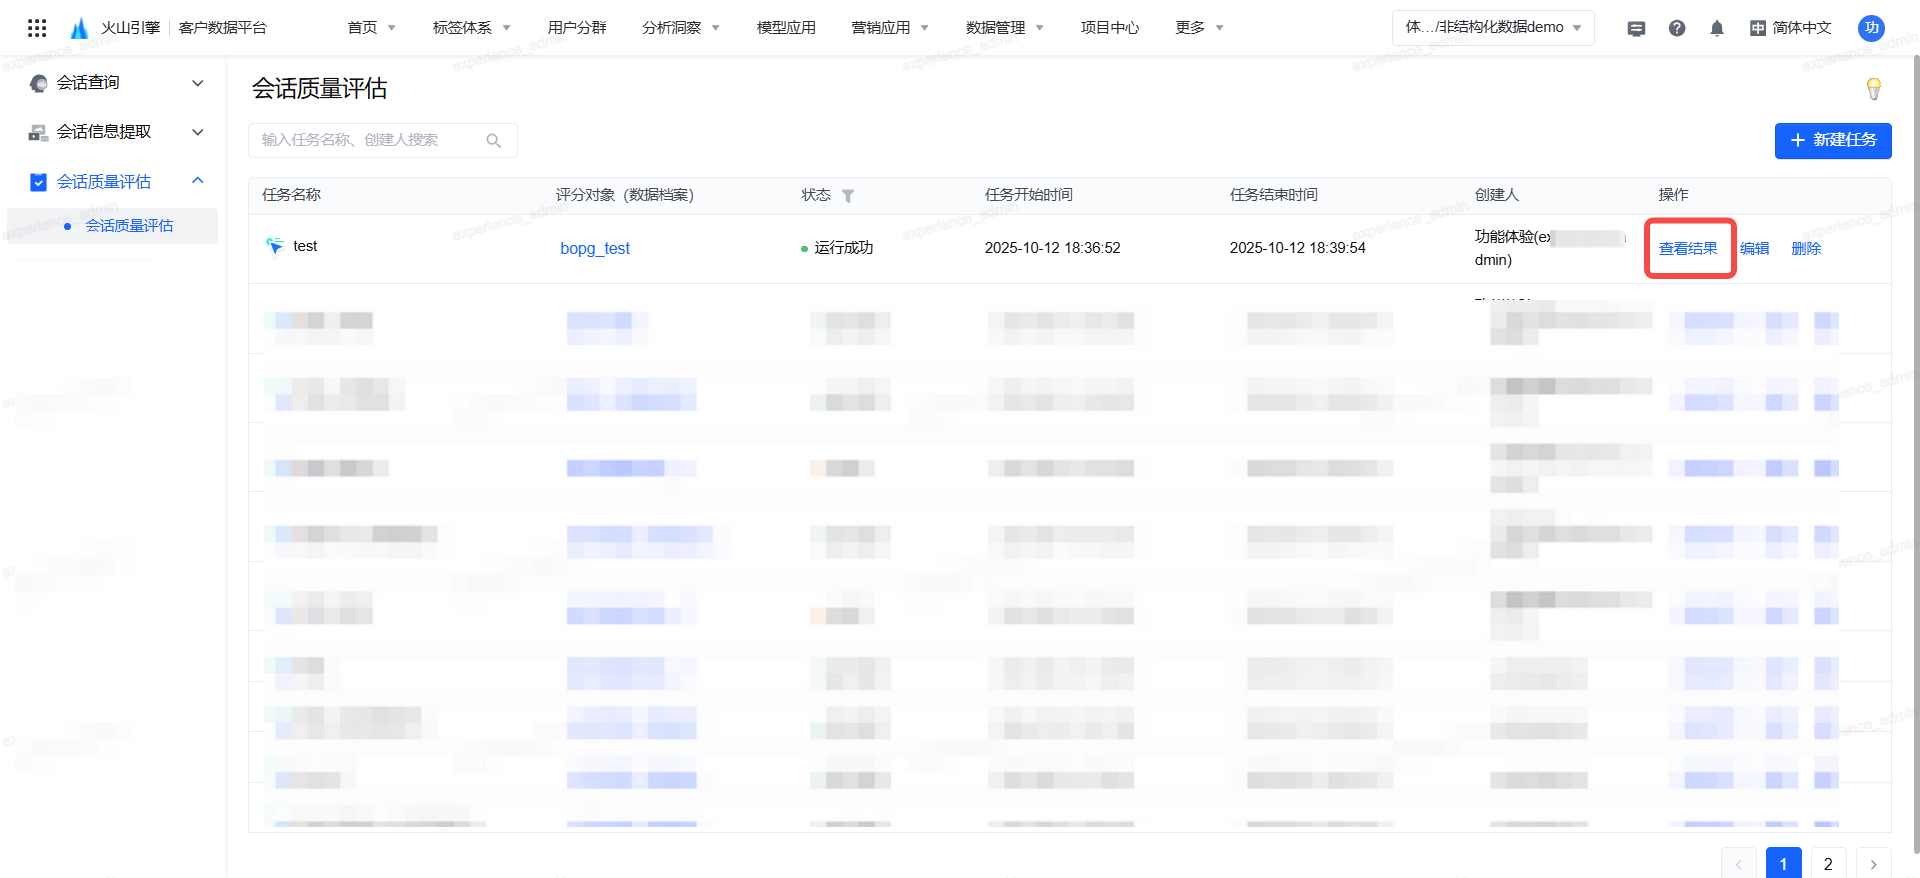Click the user avatar icon
Screen dimensions: 1920x878
click(1871, 28)
